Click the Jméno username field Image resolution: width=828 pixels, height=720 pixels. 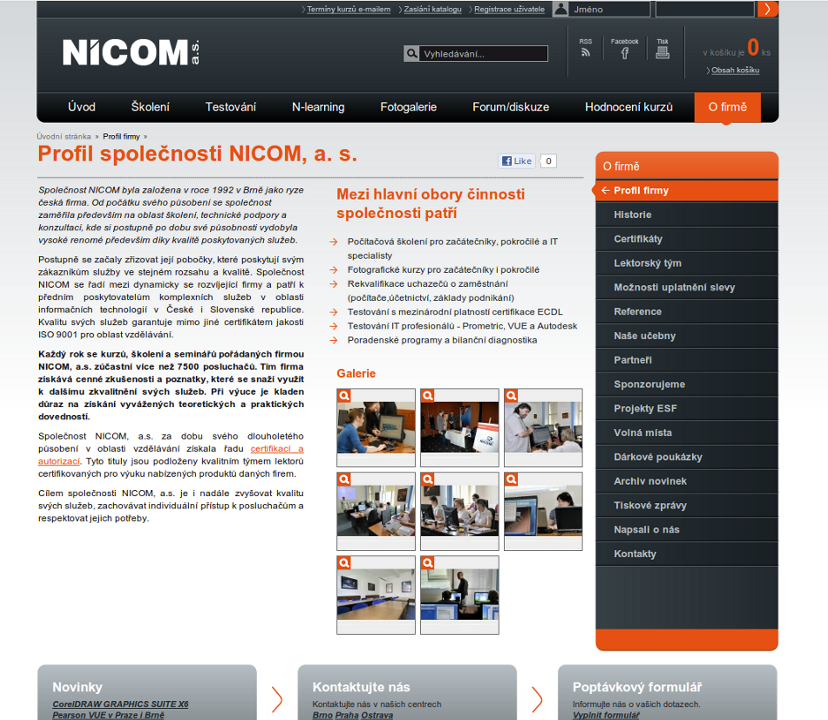pos(609,9)
